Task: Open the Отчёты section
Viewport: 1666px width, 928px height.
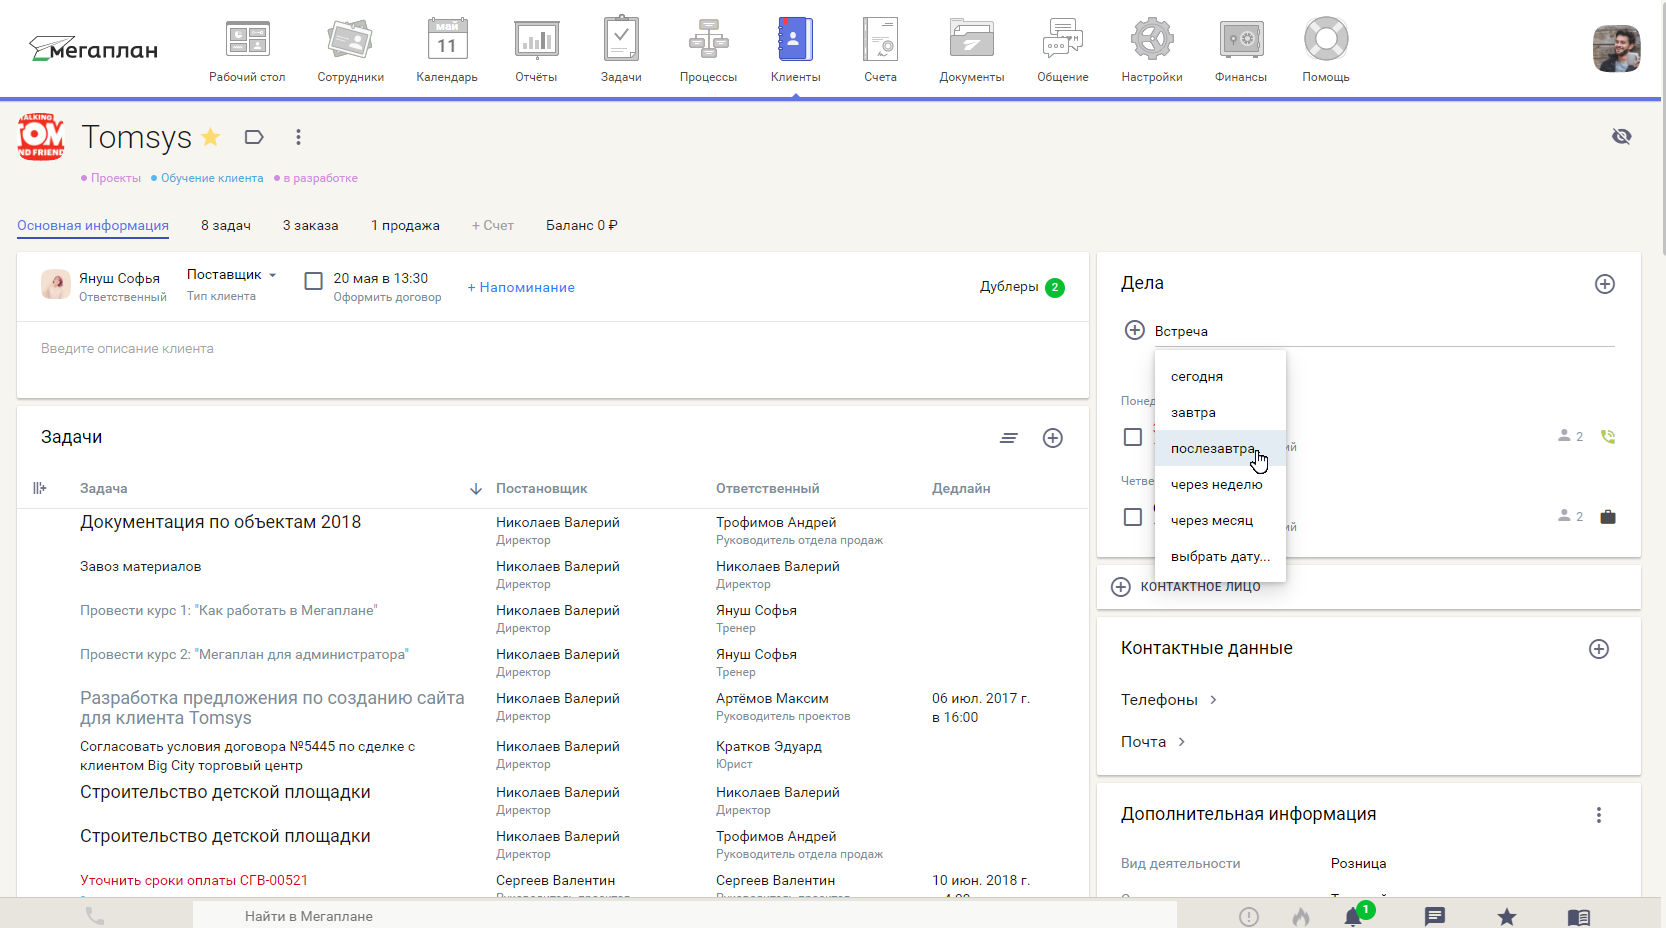Action: coord(536,50)
